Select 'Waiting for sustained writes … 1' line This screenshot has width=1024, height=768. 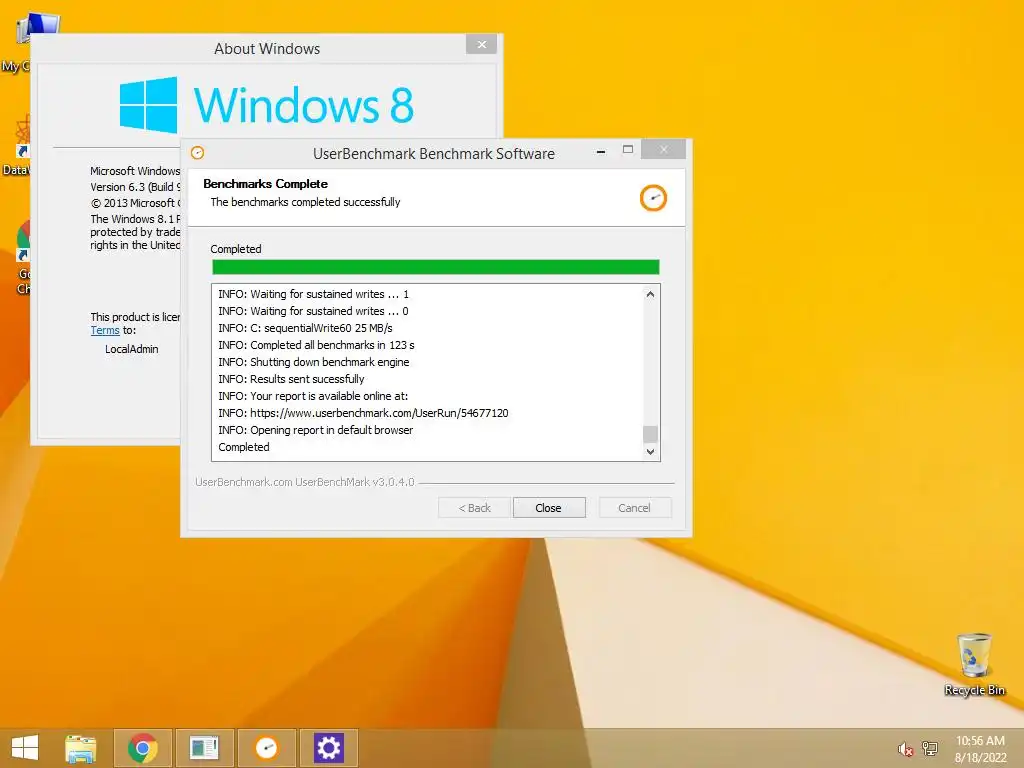[313, 294]
